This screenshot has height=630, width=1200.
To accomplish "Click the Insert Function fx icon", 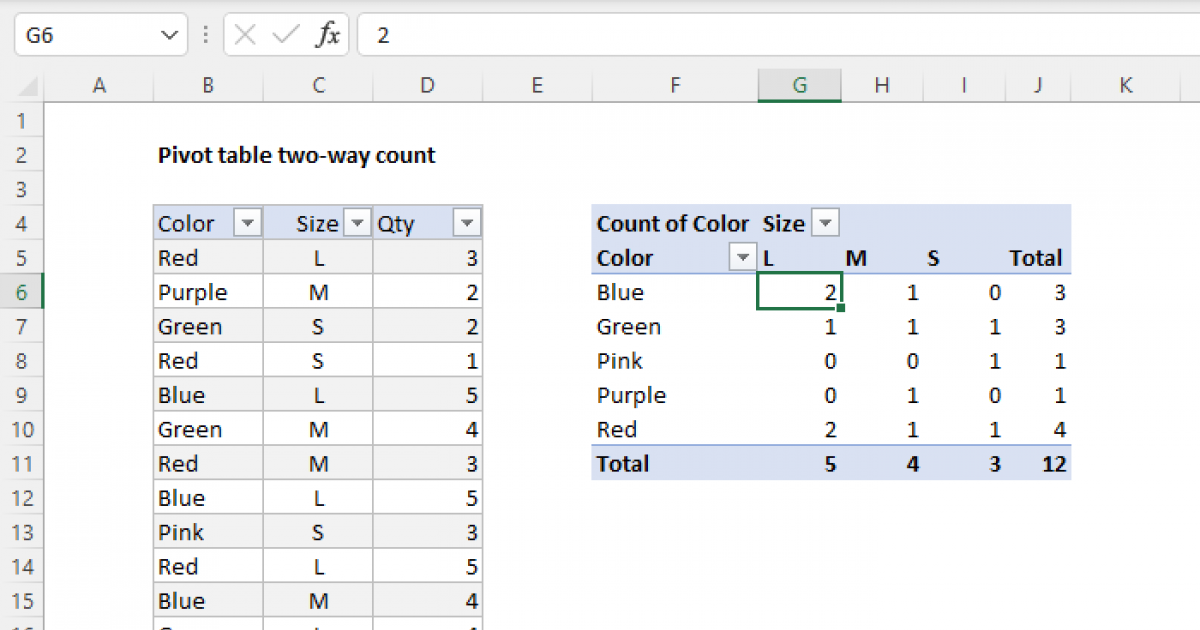I will tap(328, 36).
